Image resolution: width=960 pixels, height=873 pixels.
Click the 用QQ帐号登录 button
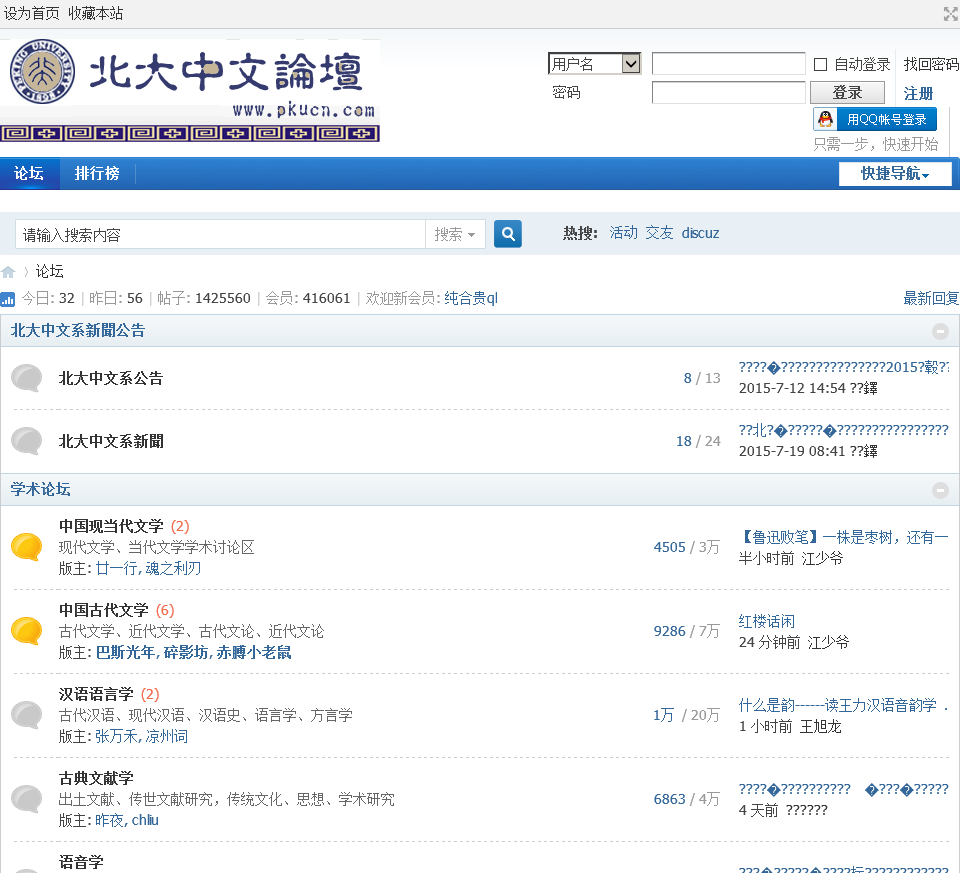[x=876, y=119]
